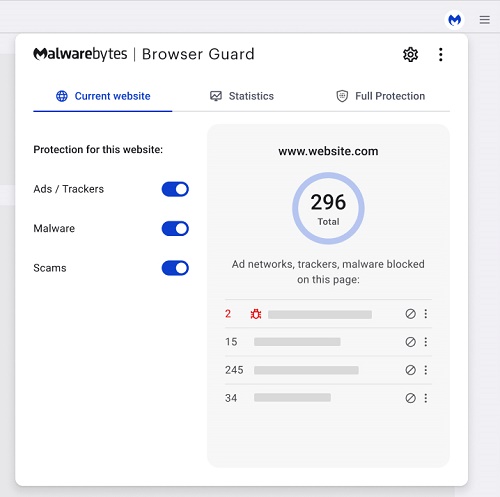
Task: Click the count 245 in blocked list
Action: pyautogui.click(x=234, y=370)
